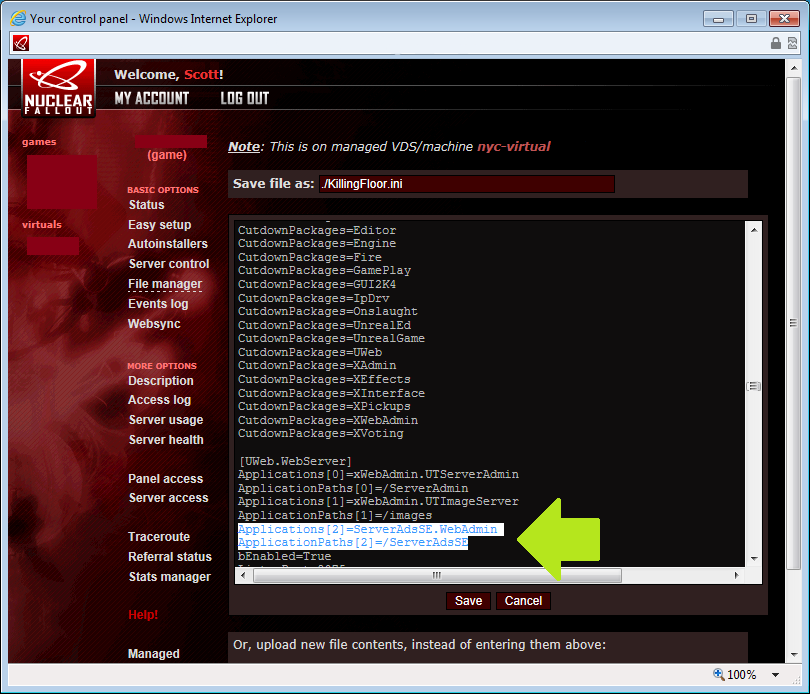This screenshot has width=810, height=694.
Task: Click the Internet Explorer icon in title bar
Action: 18,18
